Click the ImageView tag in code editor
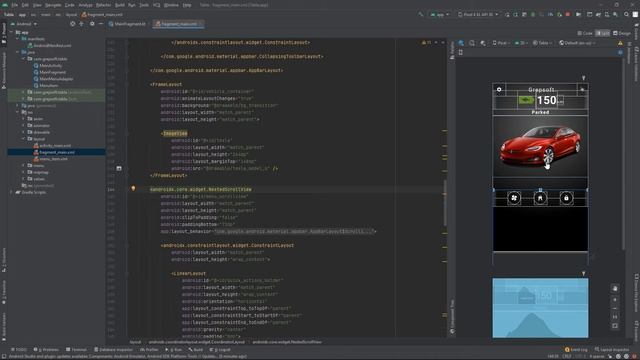Image resolution: width=640 pixels, height=360 pixels. pyautogui.click(x=174, y=133)
